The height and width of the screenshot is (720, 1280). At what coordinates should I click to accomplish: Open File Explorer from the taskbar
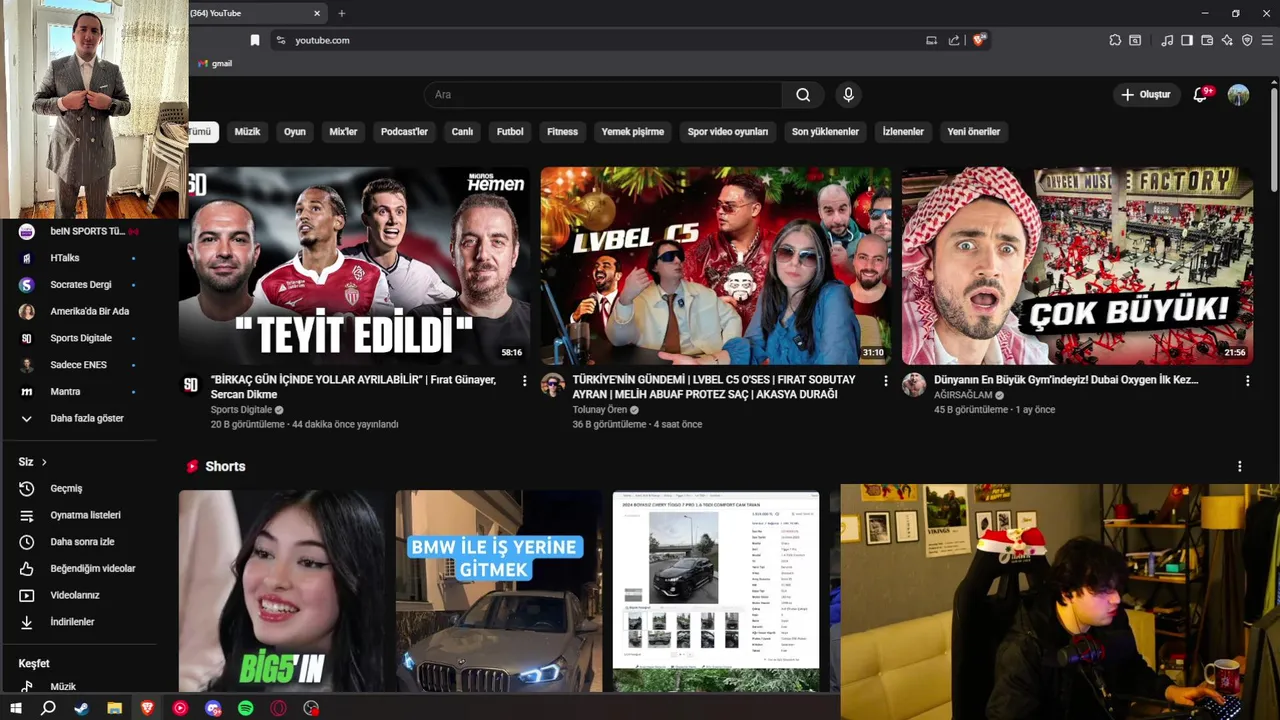tap(114, 708)
